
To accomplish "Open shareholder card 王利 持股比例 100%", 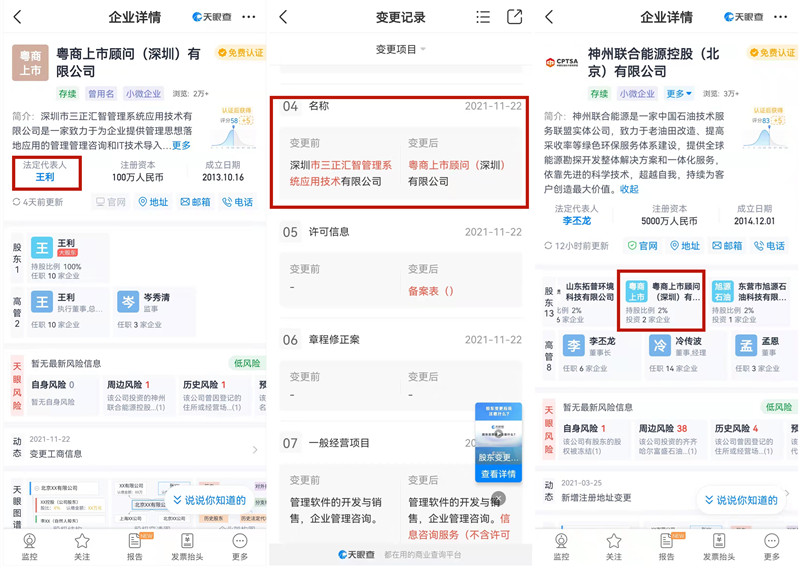I will coord(67,258).
